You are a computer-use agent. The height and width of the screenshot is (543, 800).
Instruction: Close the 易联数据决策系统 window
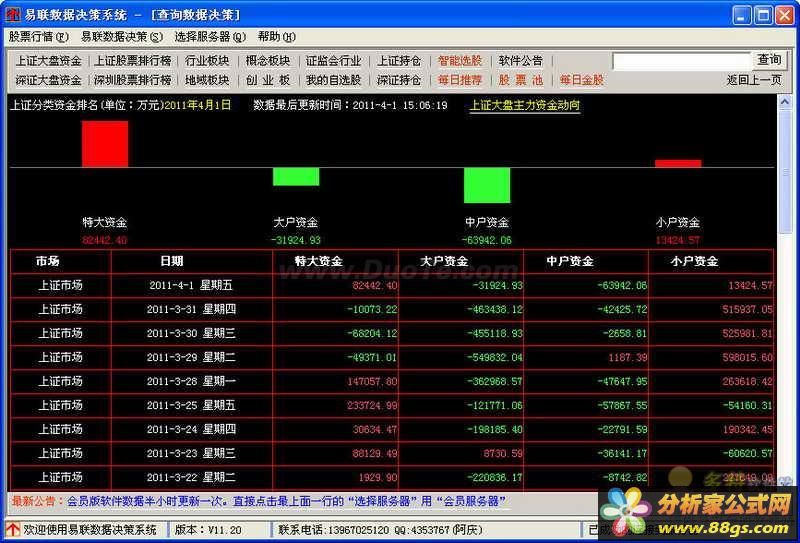(x=785, y=15)
